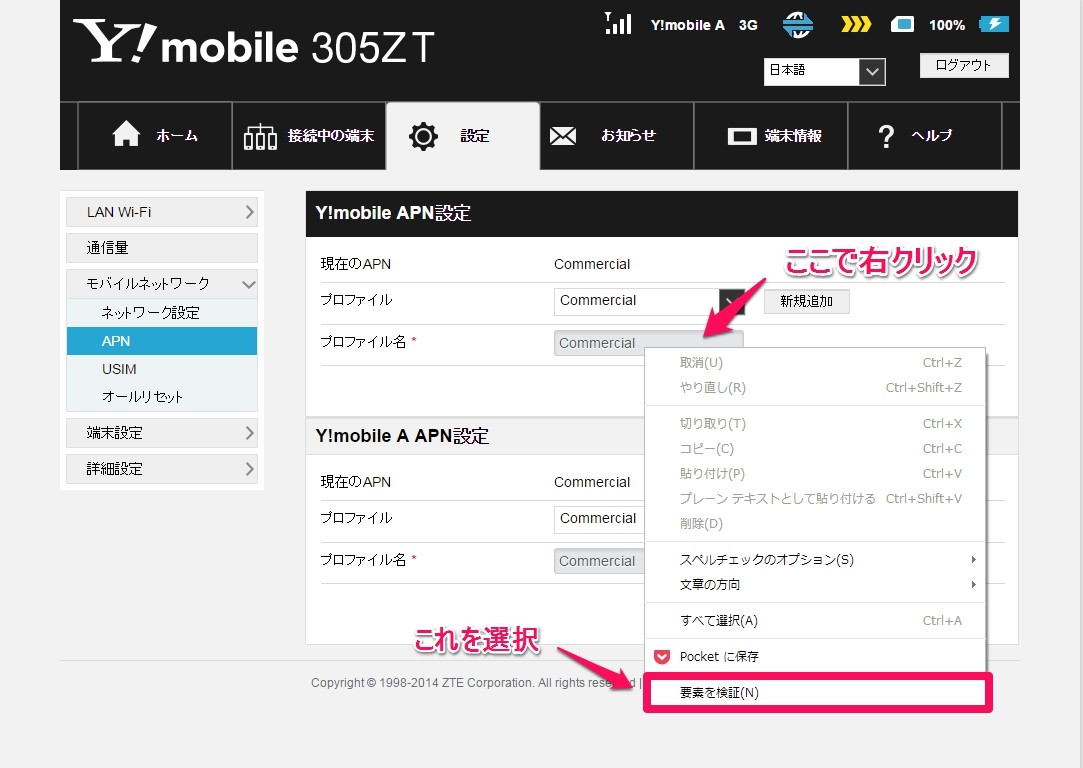
Task: Open the 端末情報 tab
Action: 771,135
